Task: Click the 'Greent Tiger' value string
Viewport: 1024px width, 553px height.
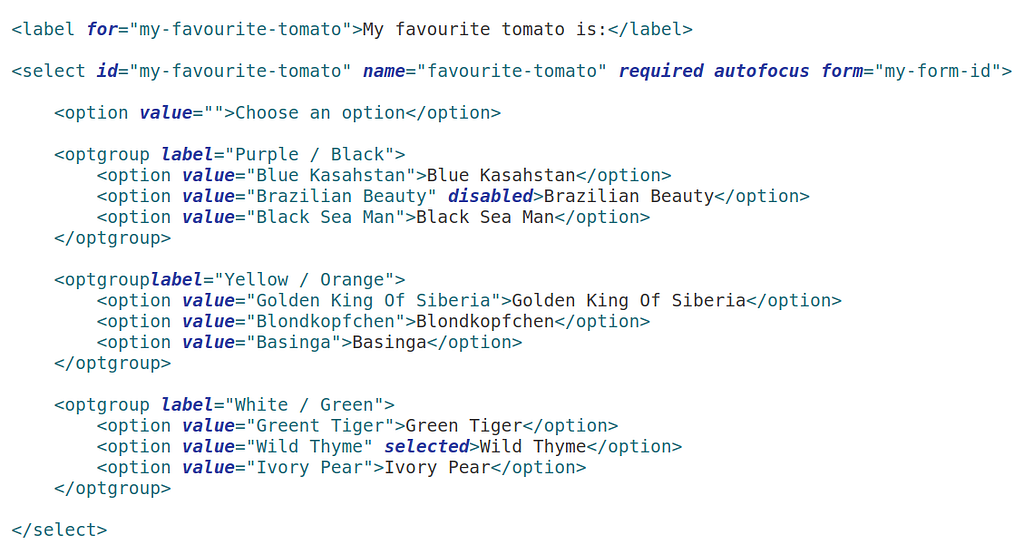Action: coord(320,426)
